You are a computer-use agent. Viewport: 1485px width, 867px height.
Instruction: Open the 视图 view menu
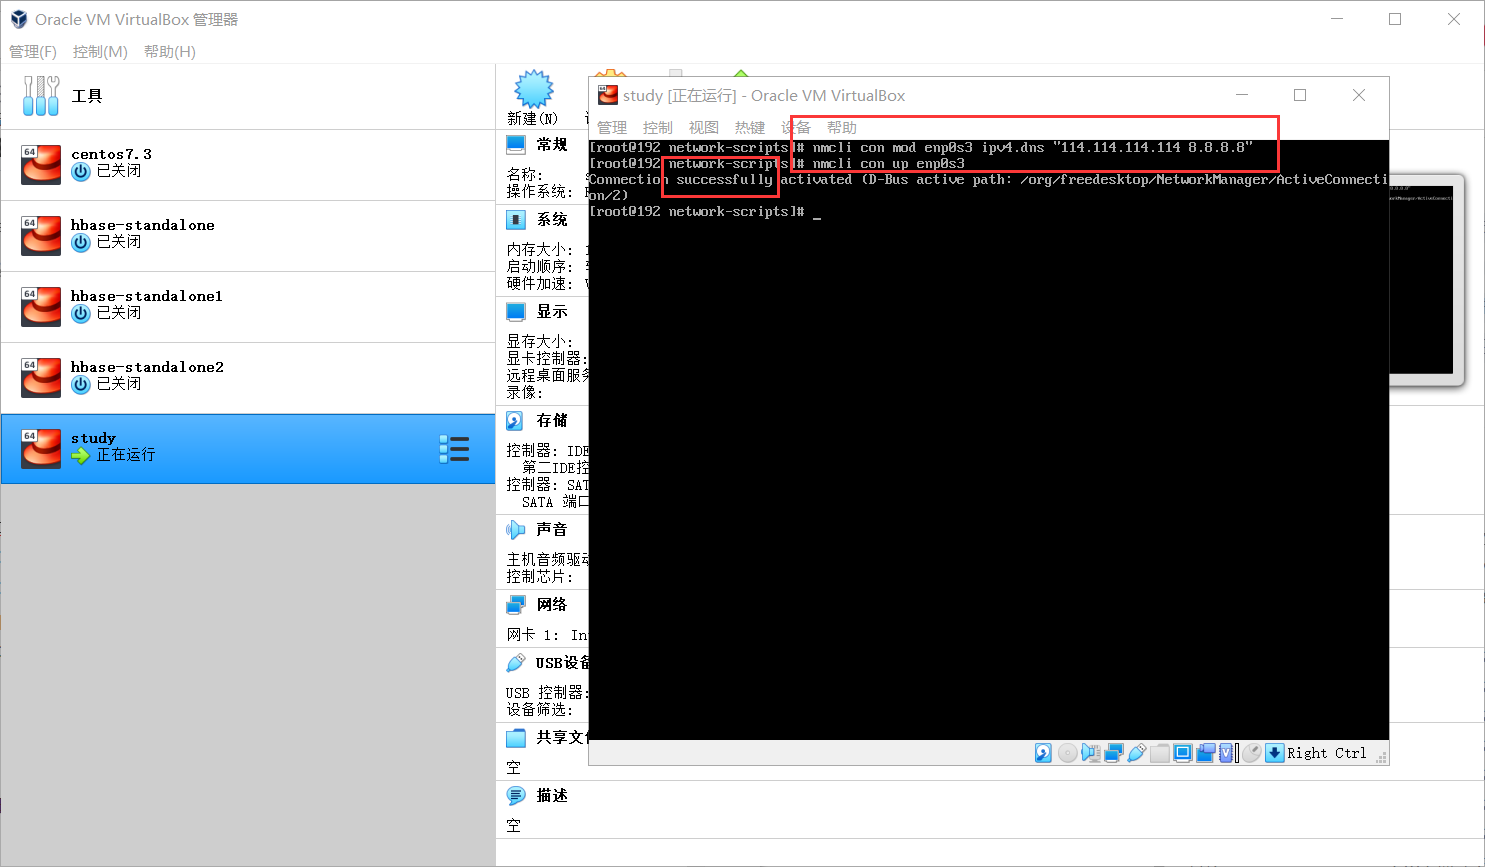point(703,127)
